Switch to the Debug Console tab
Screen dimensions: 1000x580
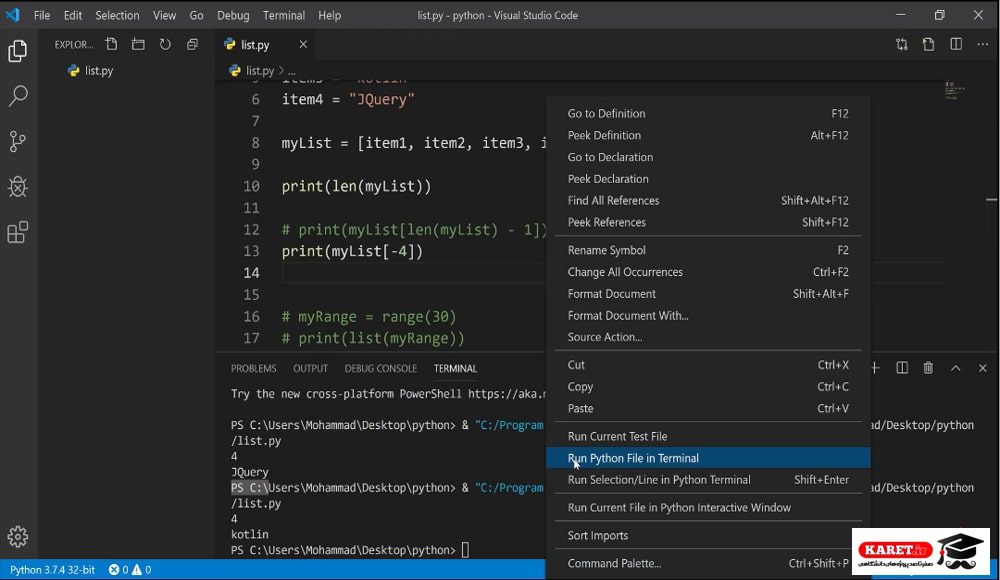pos(381,369)
